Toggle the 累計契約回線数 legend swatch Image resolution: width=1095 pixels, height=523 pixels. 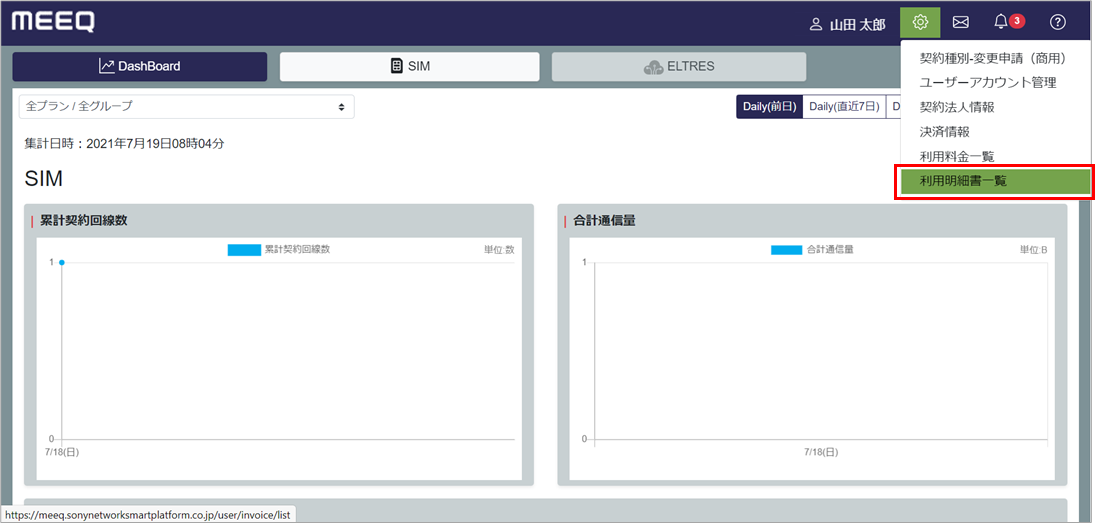point(244,250)
